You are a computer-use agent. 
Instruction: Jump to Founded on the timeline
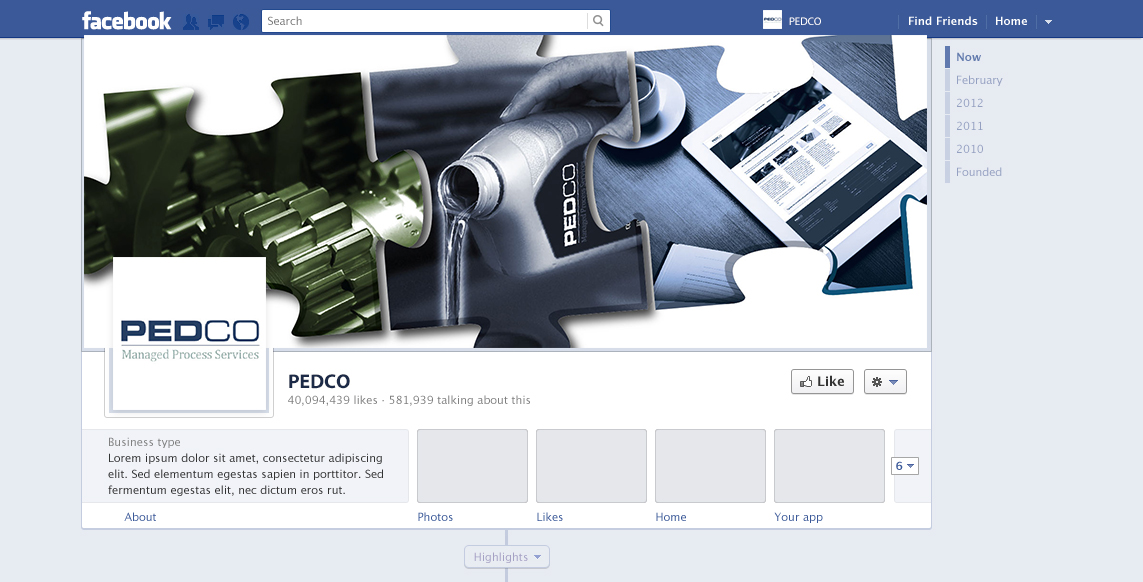(x=979, y=172)
